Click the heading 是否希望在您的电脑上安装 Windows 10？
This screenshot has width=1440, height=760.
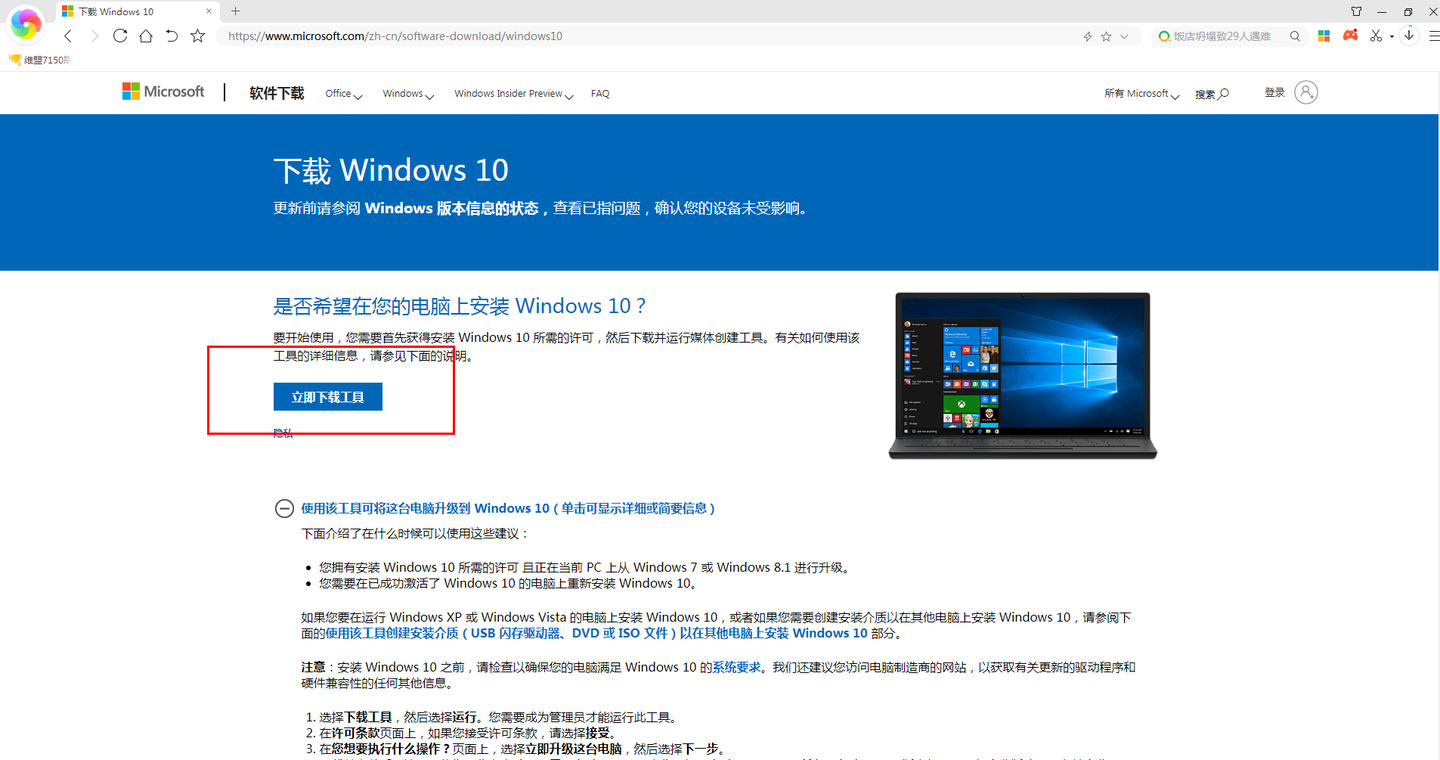click(x=460, y=306)
